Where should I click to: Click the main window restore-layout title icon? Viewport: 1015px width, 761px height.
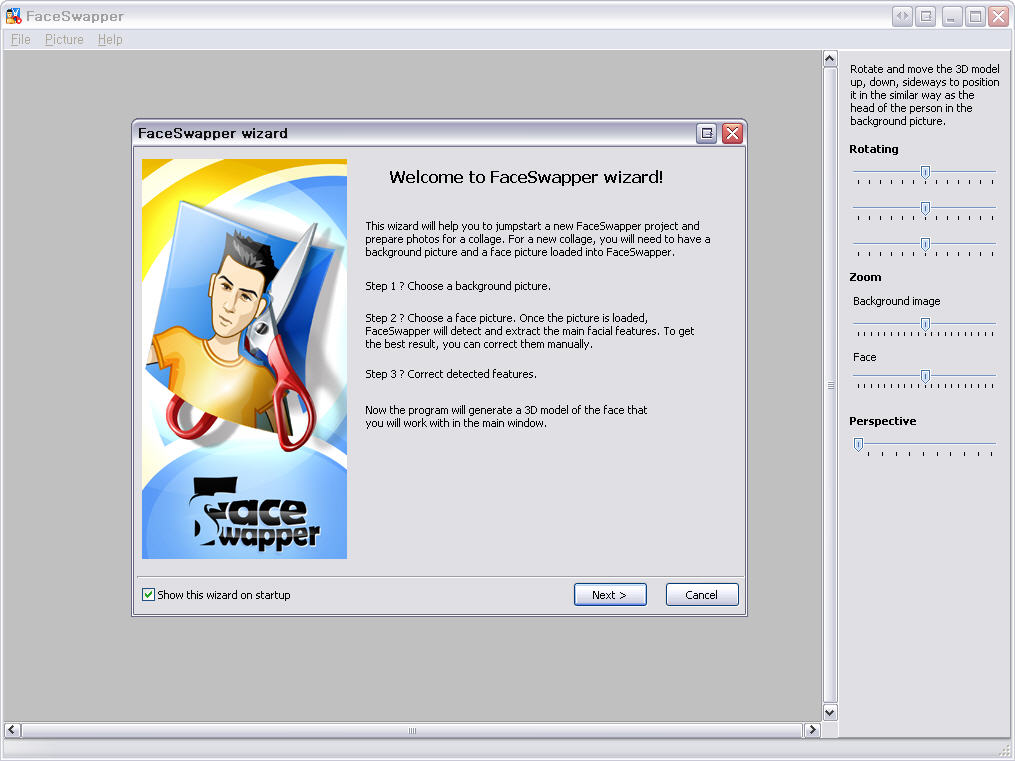coord(926,16)
